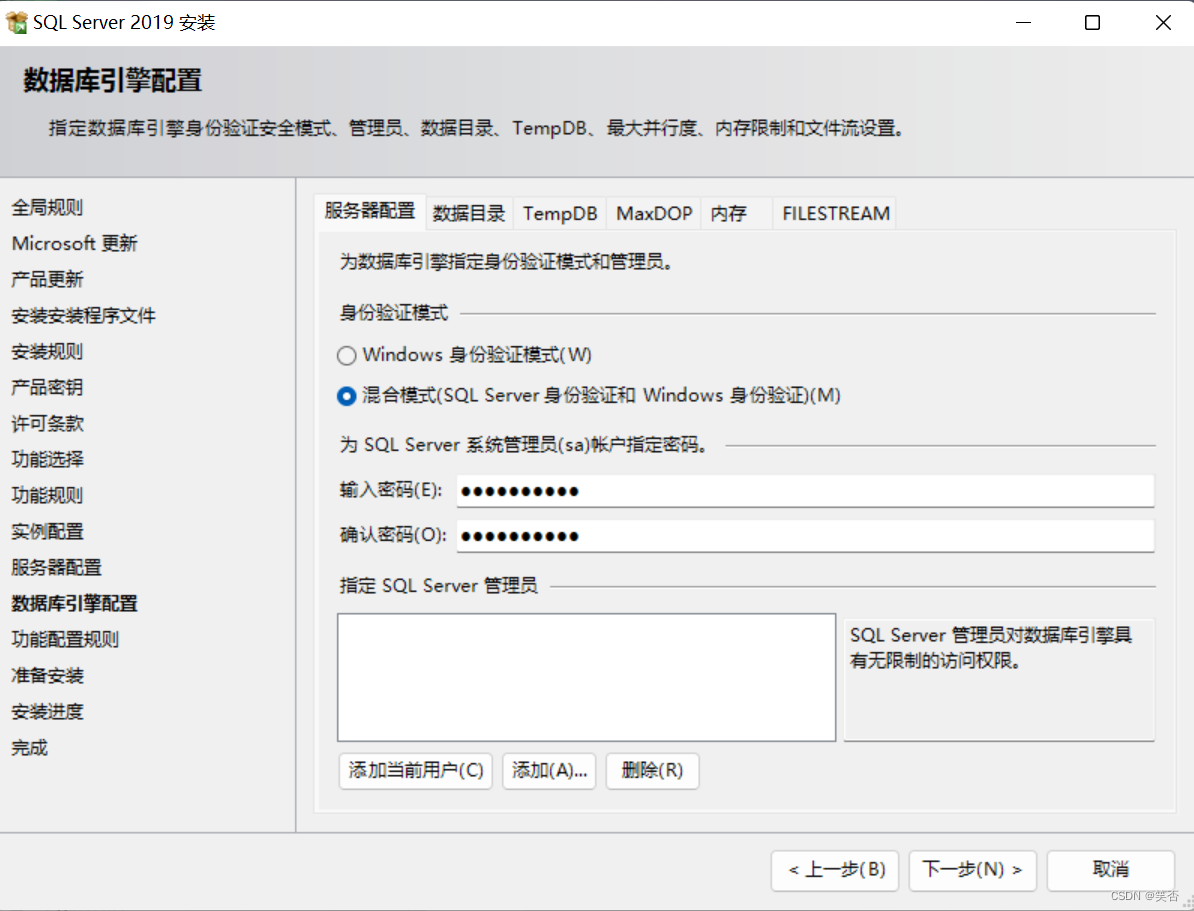Viewport: 1194px width, 911px height.
Task: Select 服务器配置 step in sidebar
Action: click(56, 567)
